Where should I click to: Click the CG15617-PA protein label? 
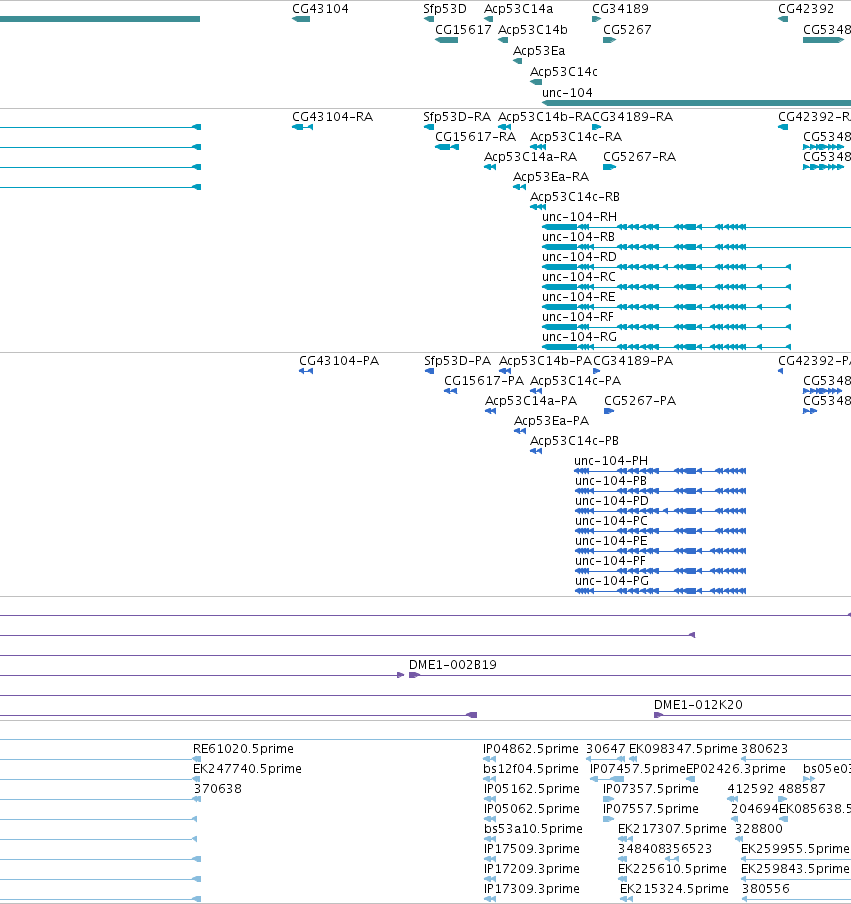tap(484, 381)
